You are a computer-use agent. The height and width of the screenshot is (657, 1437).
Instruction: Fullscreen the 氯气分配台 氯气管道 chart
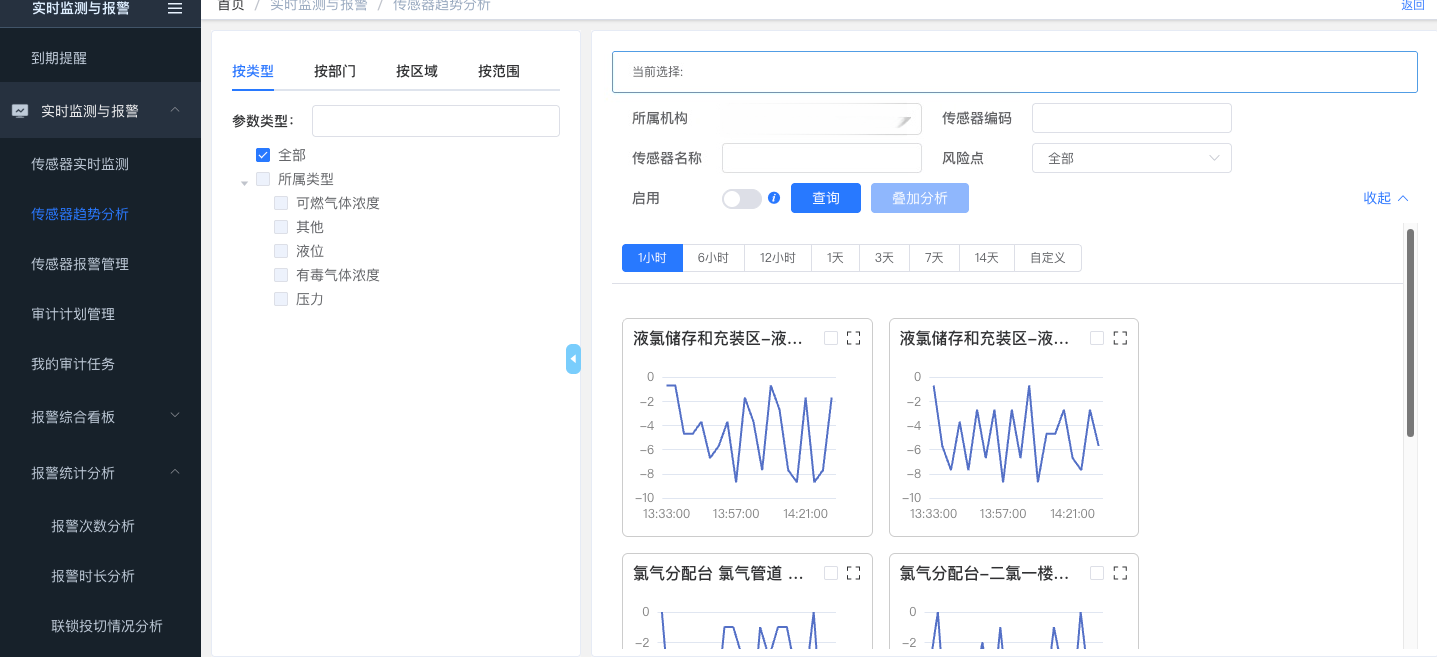click(x=853, y=573)
